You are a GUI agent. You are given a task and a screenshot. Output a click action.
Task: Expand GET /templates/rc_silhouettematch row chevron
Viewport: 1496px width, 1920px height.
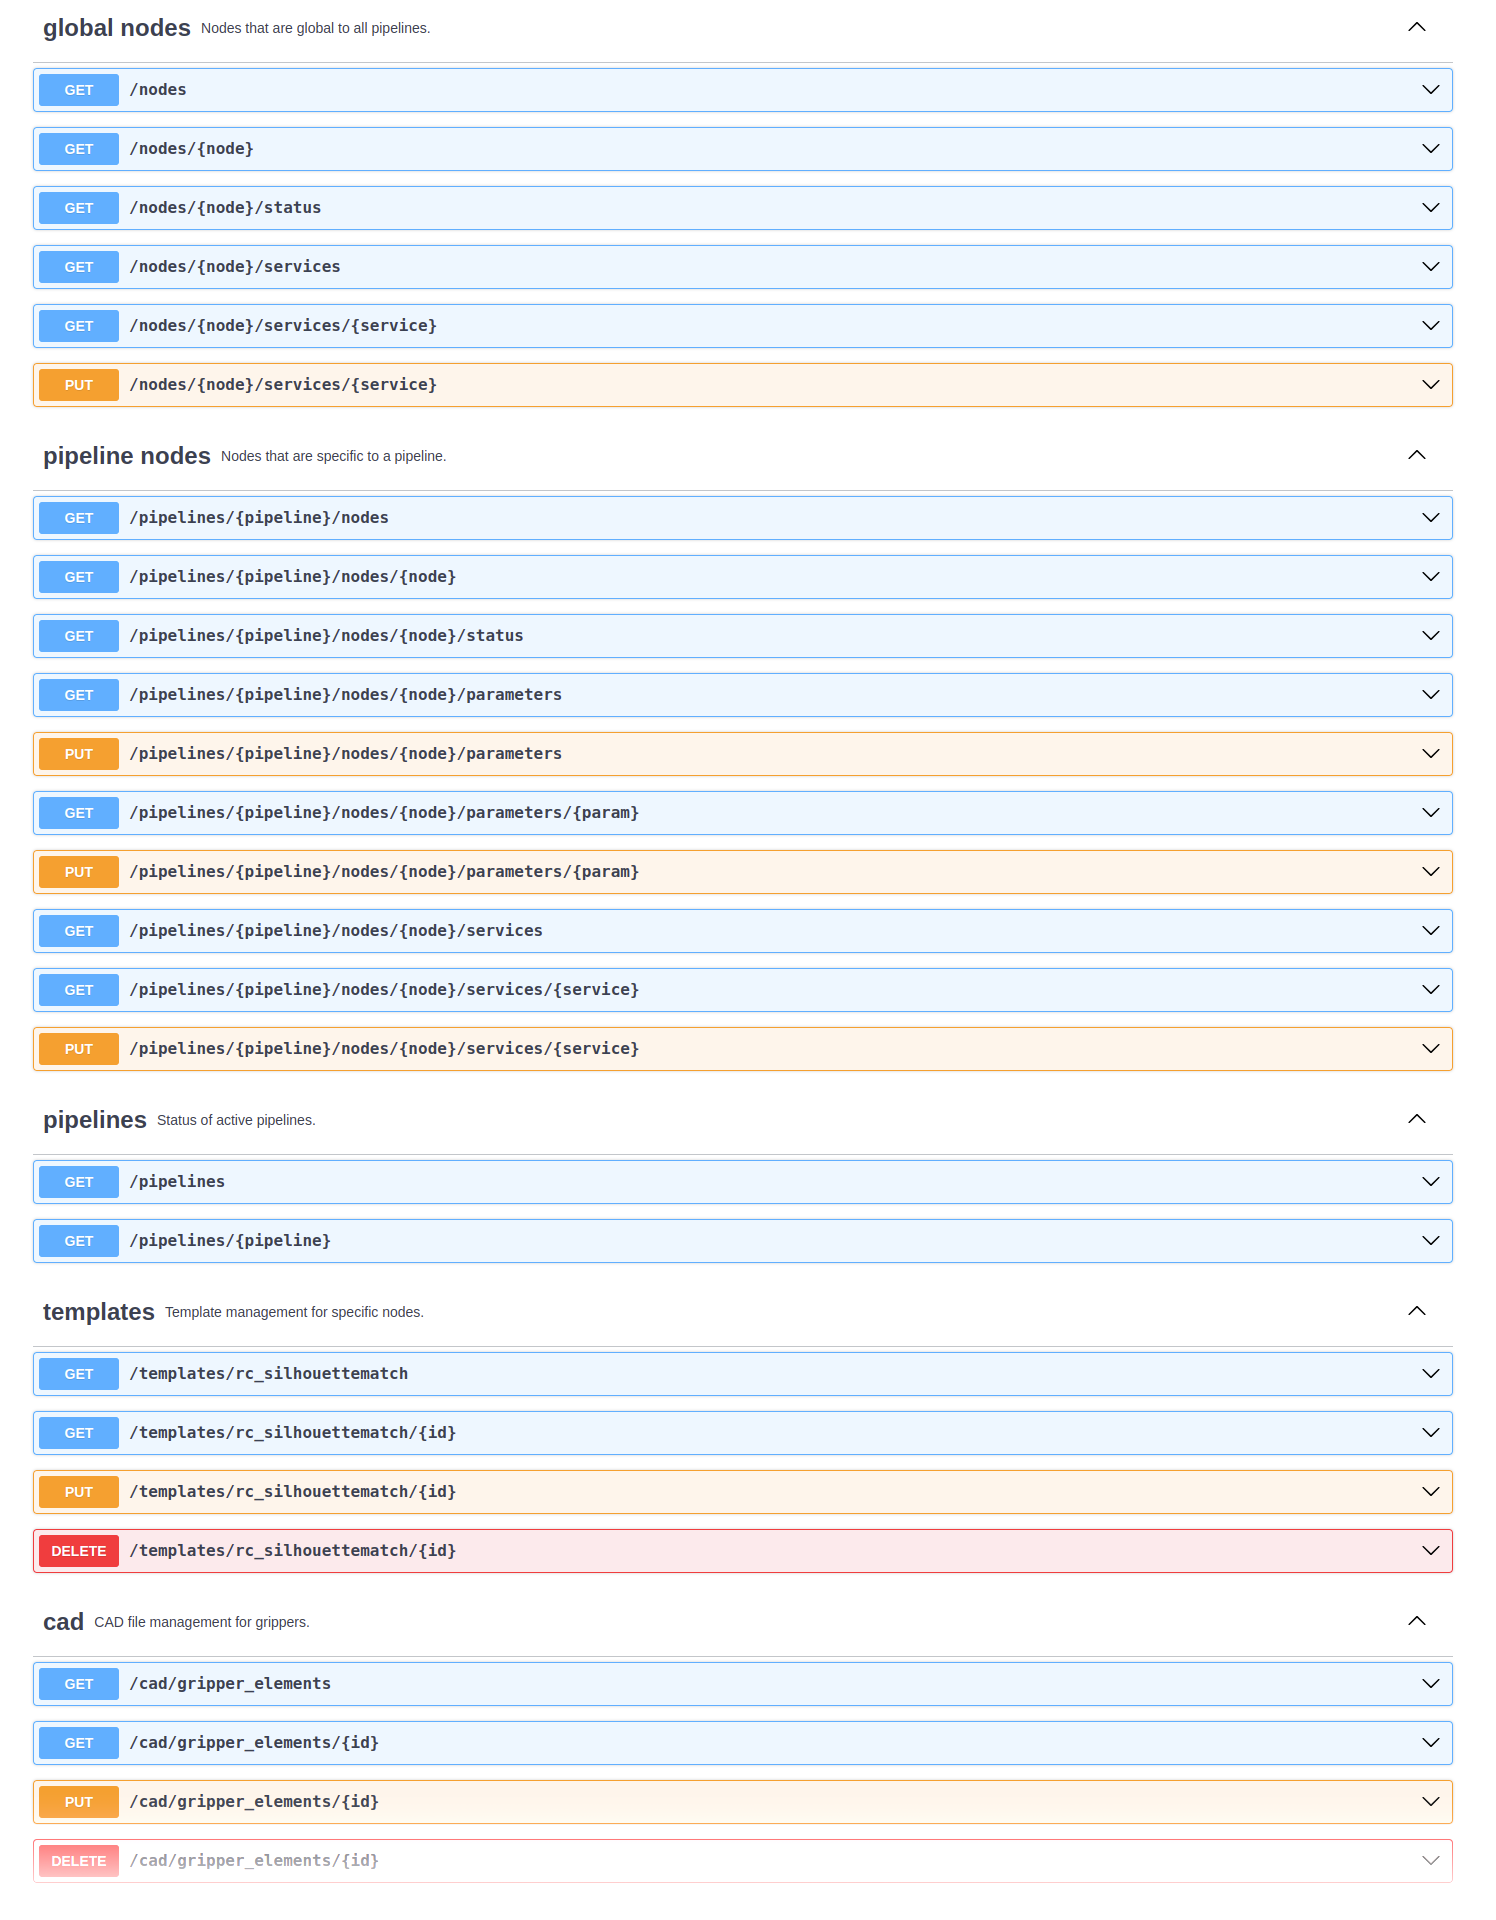pyautogui.click(x=1430, y=1374)
